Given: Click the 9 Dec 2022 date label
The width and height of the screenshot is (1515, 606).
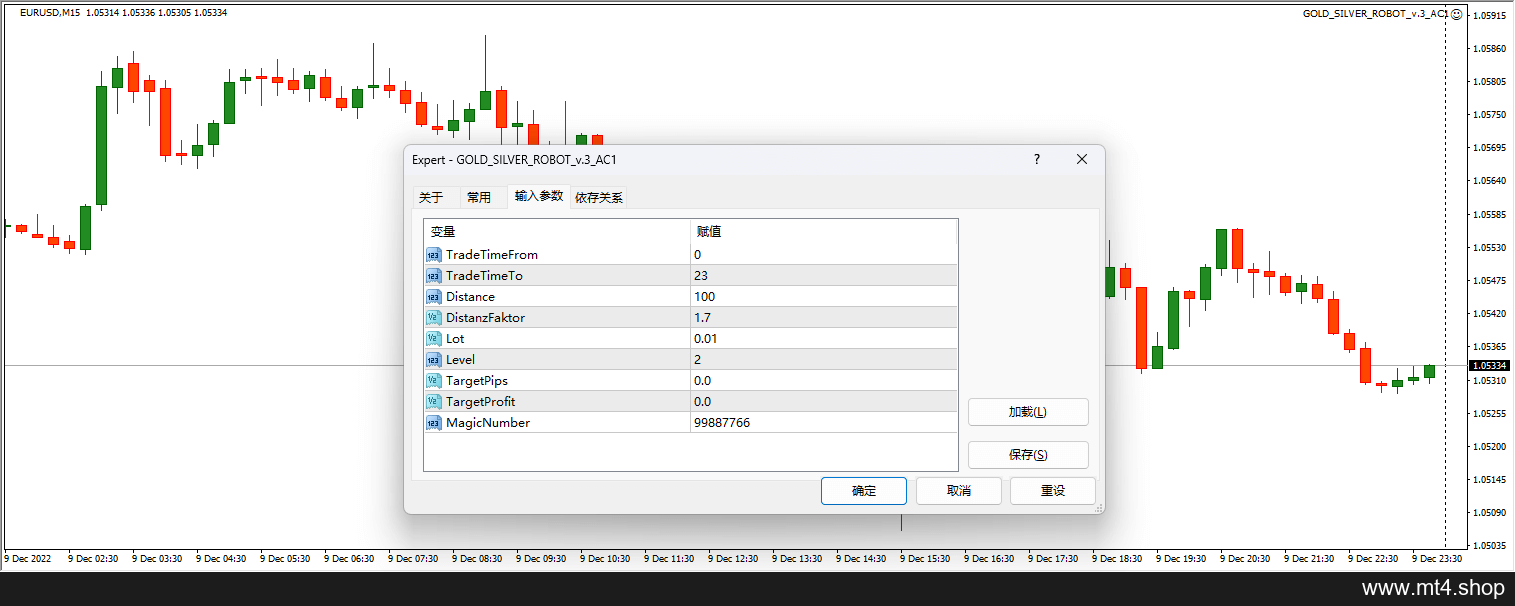Looking at the screenshot, I should 27,559.
